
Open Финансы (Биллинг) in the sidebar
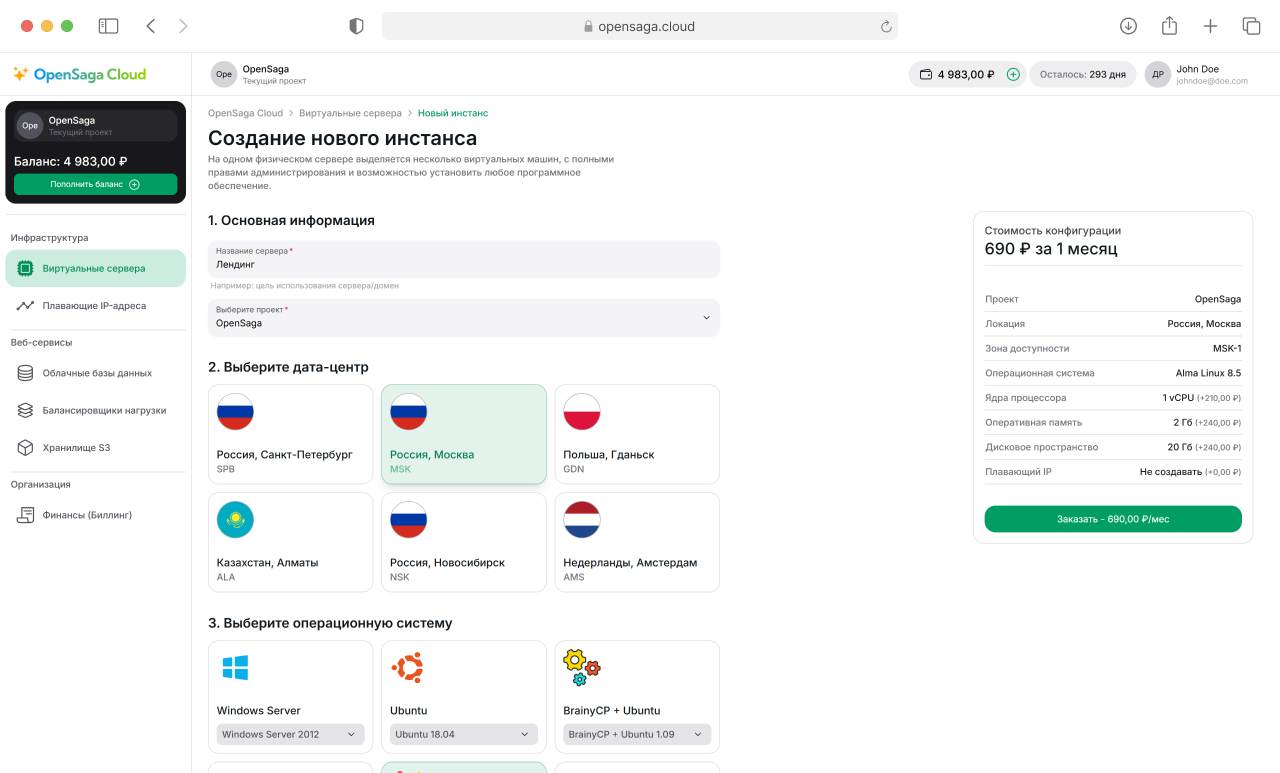tap(96, 515)
